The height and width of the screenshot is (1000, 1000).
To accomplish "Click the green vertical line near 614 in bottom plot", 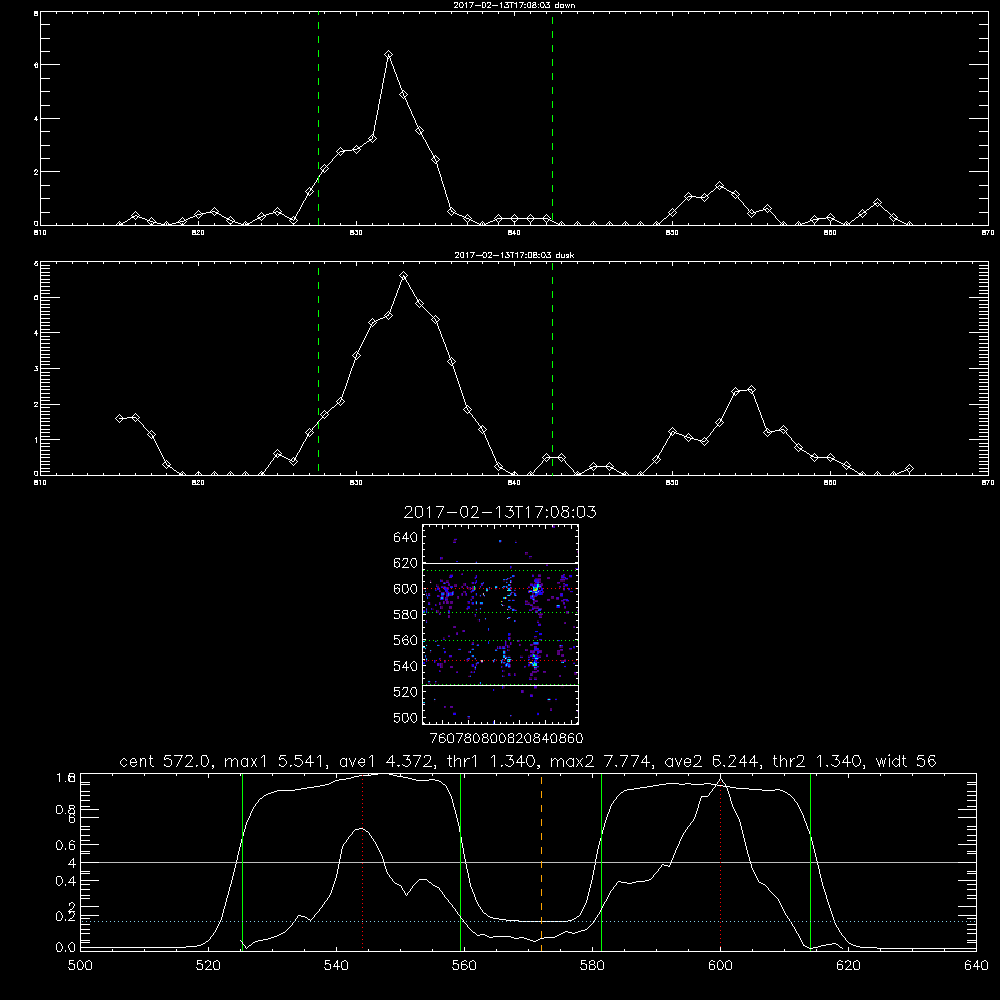I will (811, 862).
